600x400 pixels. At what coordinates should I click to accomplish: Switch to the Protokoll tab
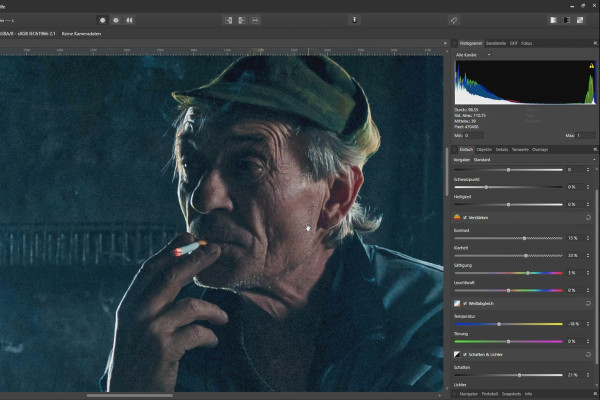click(x=490, y=394)
